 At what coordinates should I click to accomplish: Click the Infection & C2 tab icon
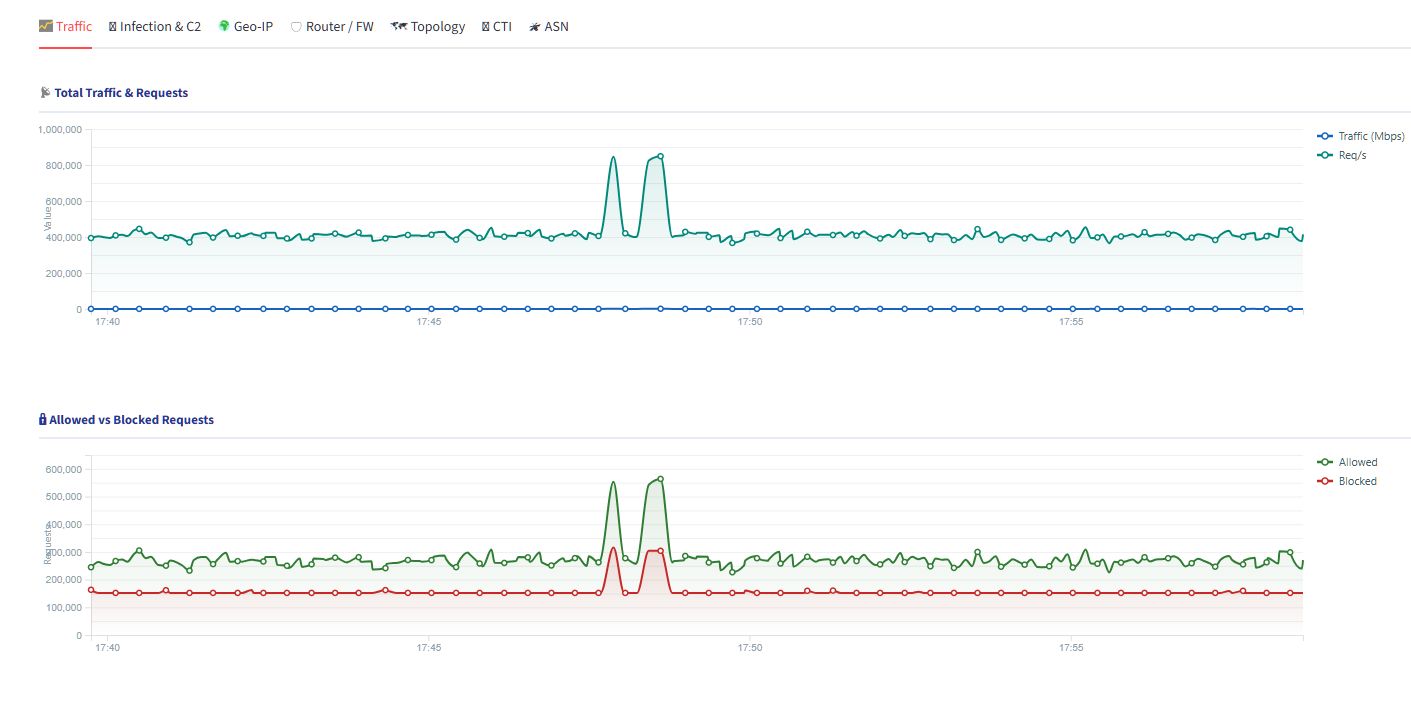click(112, 27)
